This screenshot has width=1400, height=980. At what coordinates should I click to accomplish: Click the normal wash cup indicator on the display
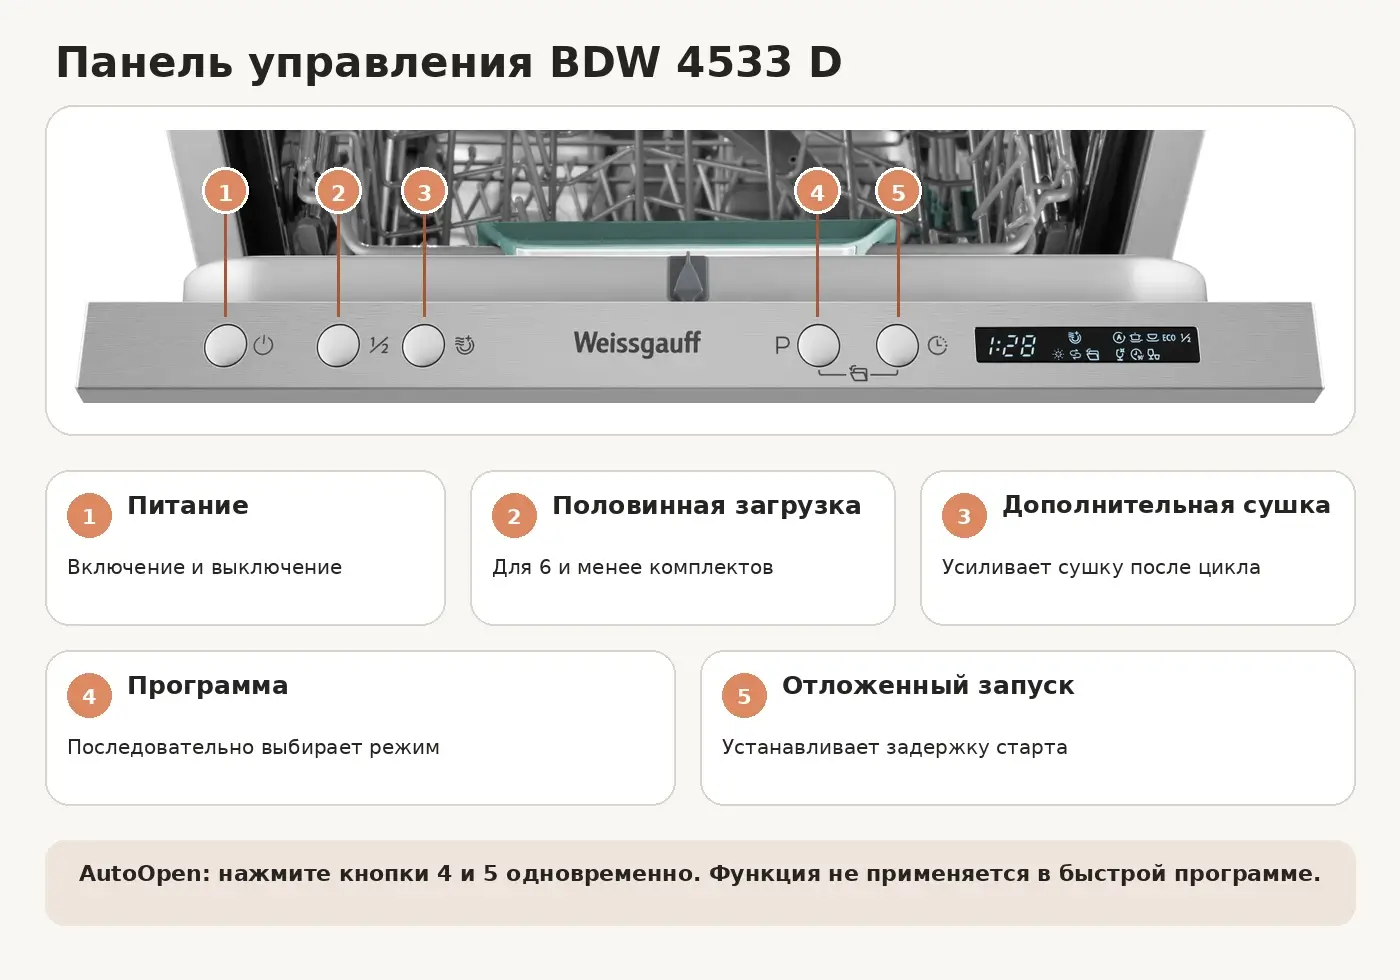[x=1152, y=338]
